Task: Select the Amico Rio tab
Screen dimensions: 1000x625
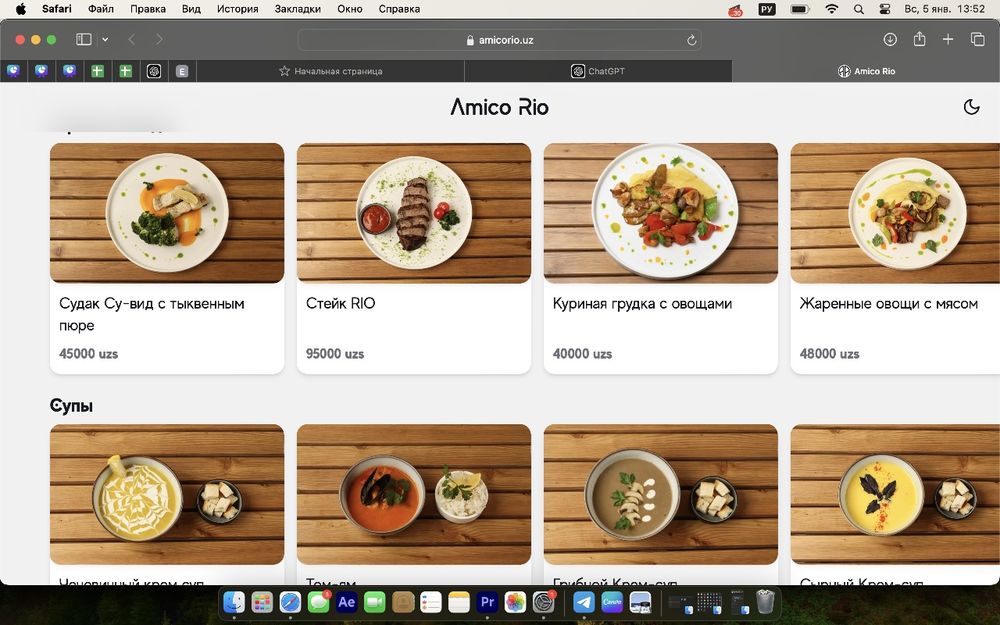Action: pos(866,71)
